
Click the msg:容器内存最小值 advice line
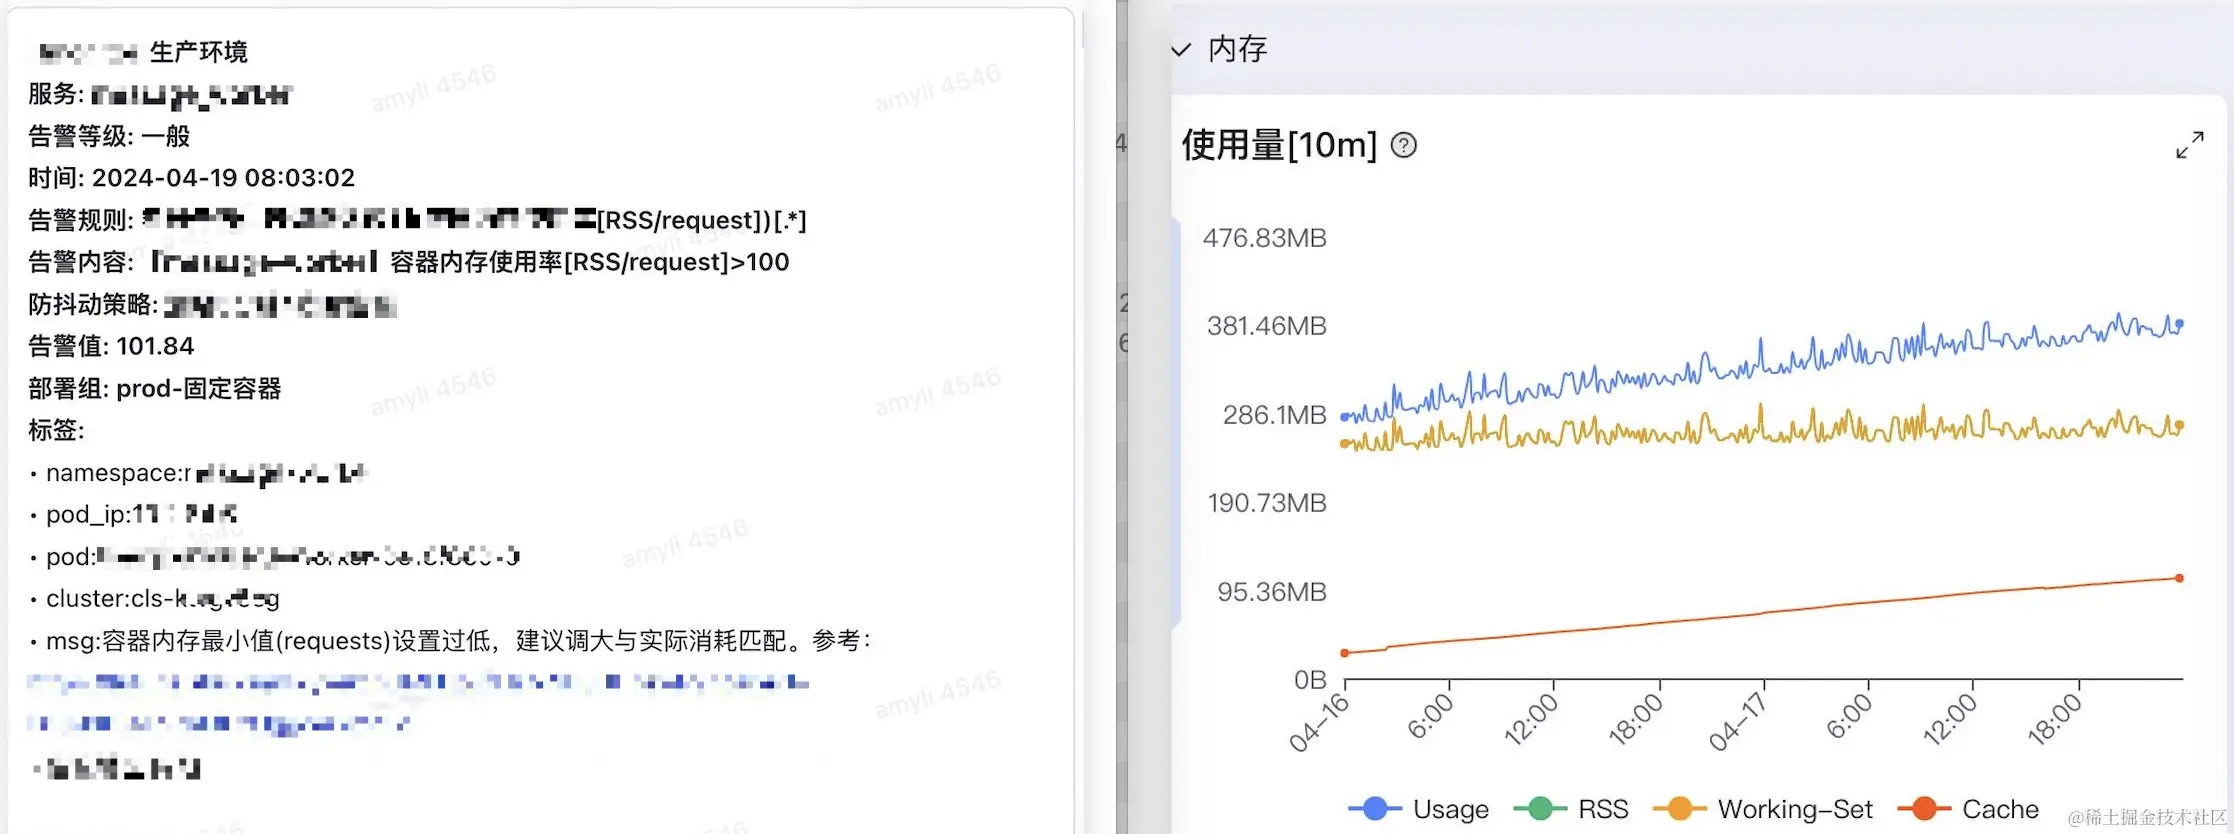(451, 641)
